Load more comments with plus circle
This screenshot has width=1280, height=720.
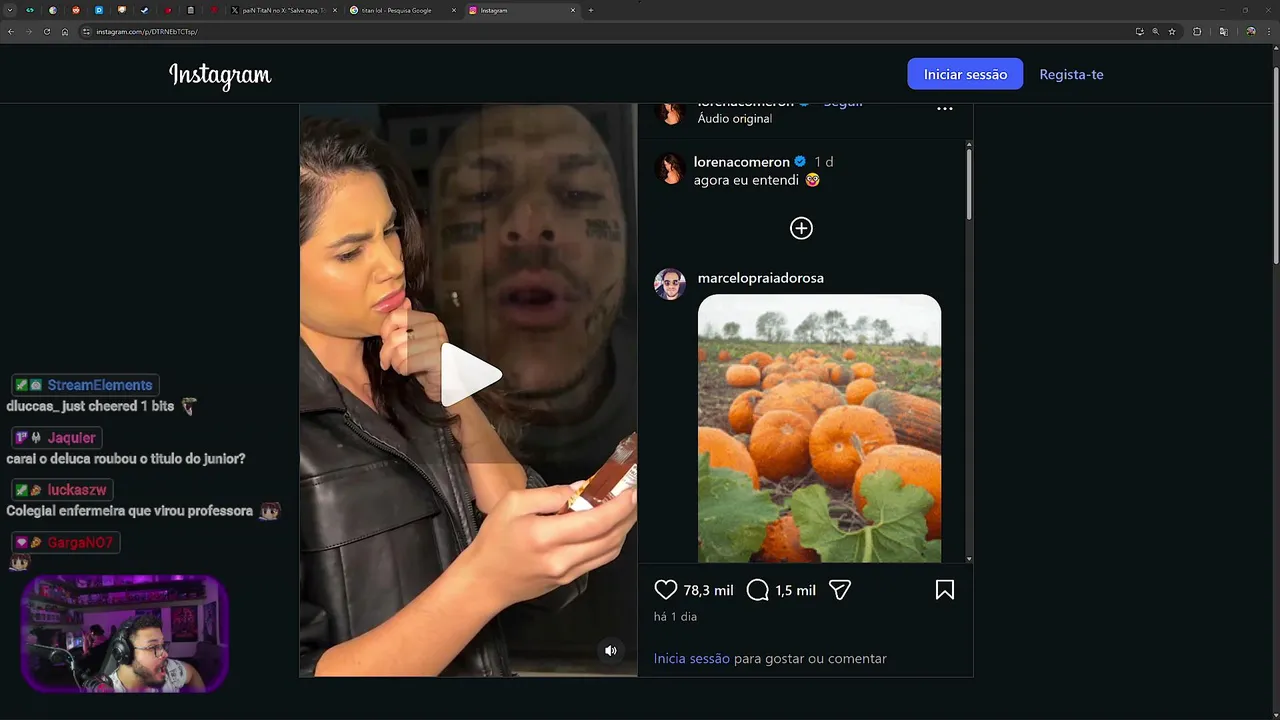[801, 228]
